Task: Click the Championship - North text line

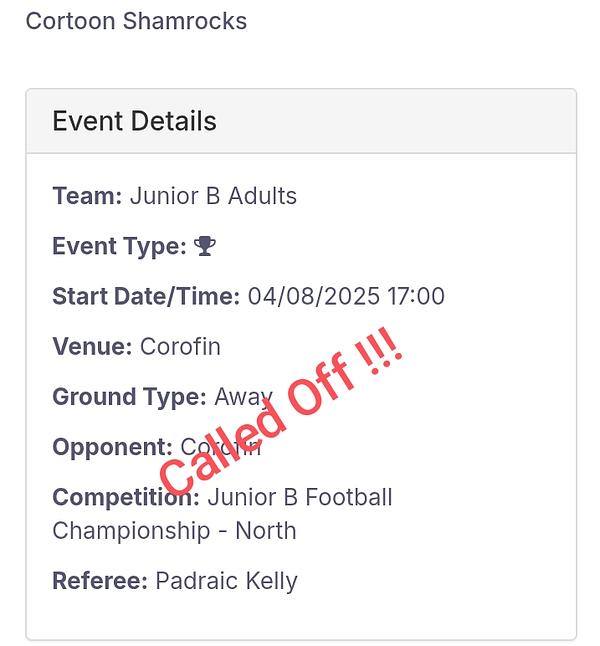Action: click(174, 530)
